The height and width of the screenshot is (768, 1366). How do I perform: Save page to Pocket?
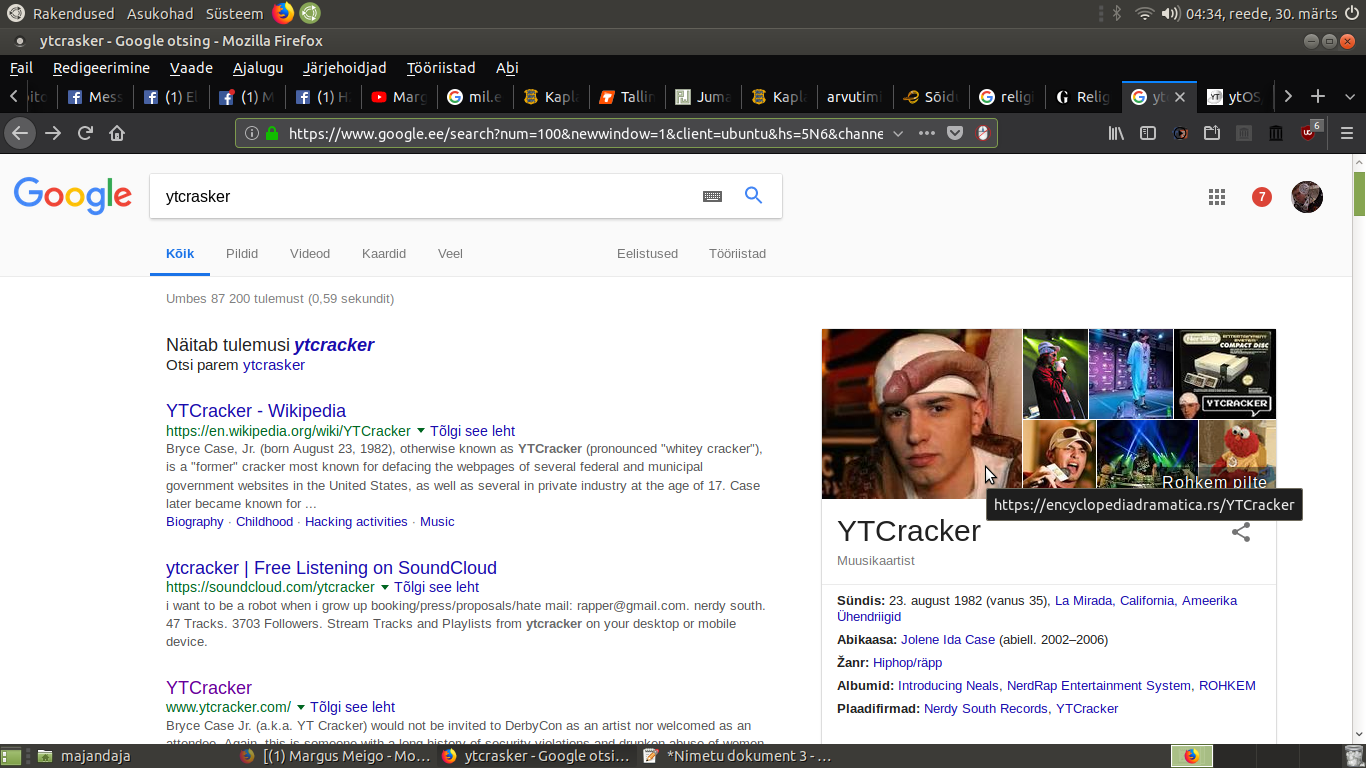pos(955,133)
